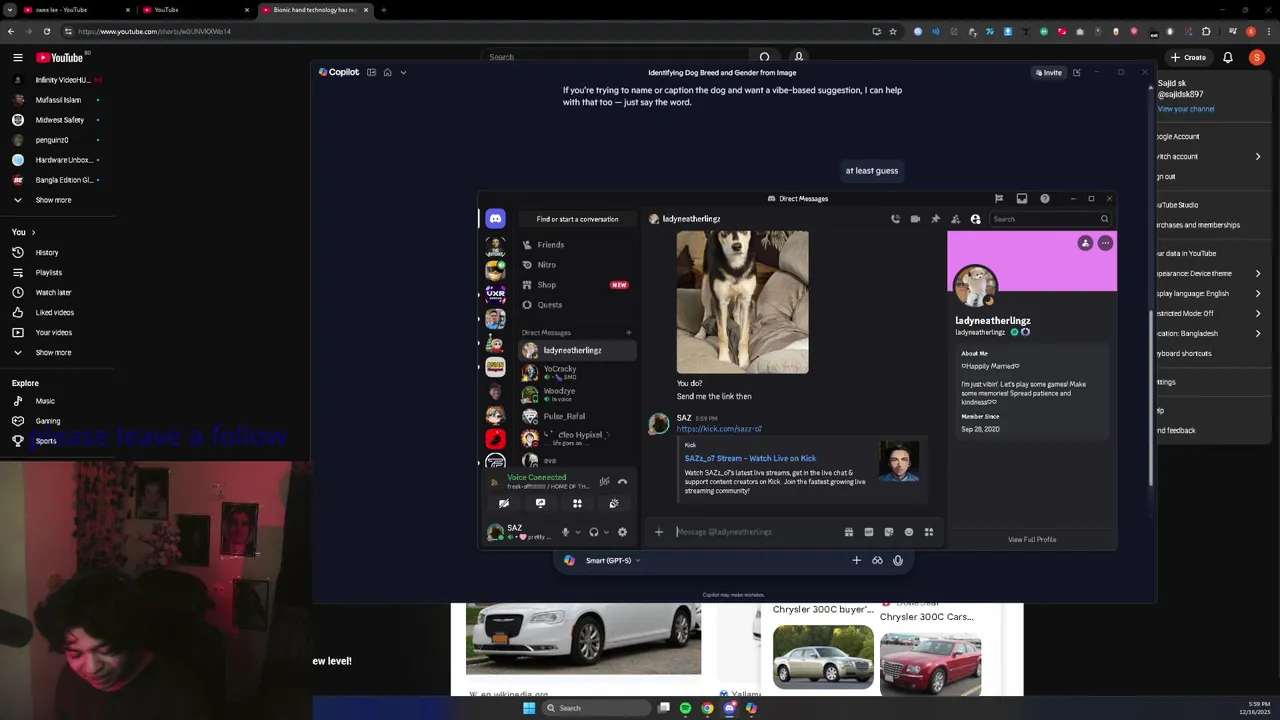
Task: Click Copilot plus attach icon
Action: [x=856, y=560]
